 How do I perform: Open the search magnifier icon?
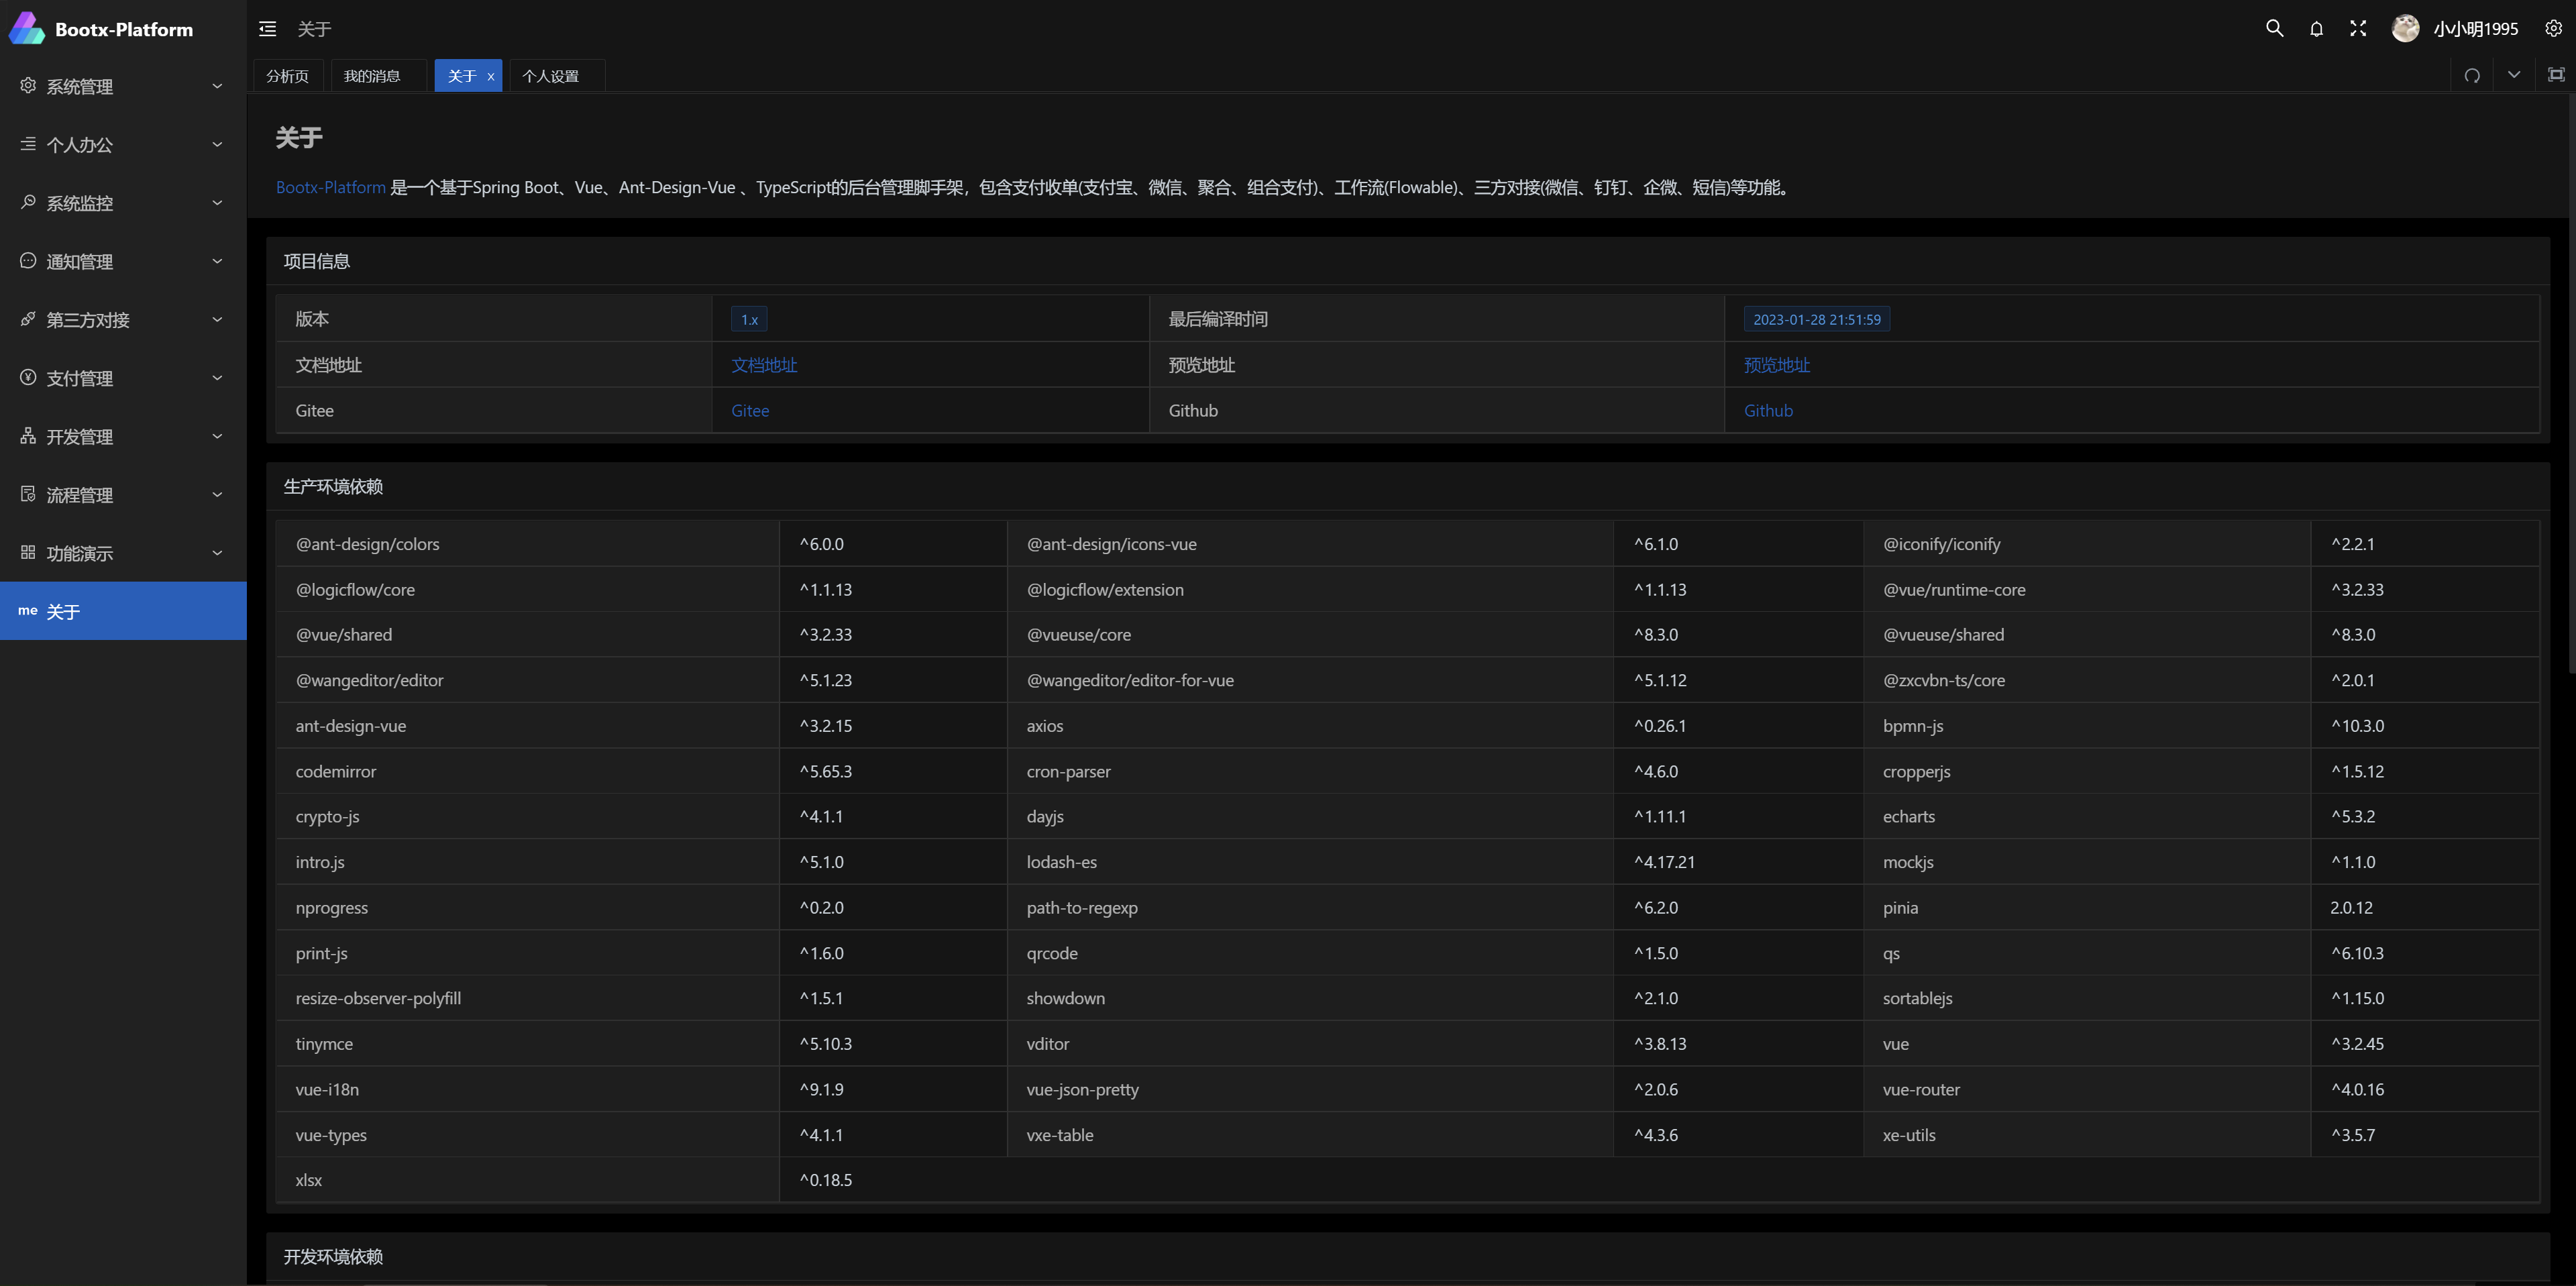point(2274,28)
